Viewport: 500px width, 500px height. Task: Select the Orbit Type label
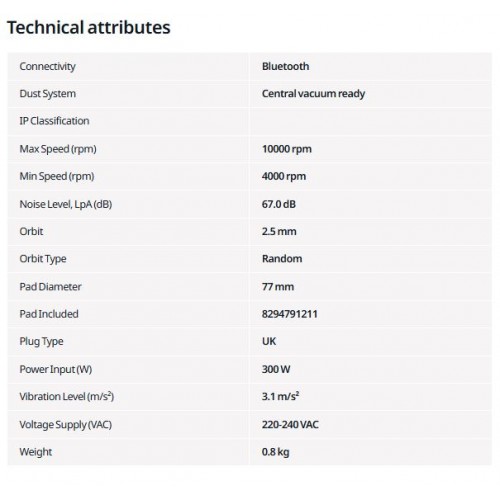(43, 259)
